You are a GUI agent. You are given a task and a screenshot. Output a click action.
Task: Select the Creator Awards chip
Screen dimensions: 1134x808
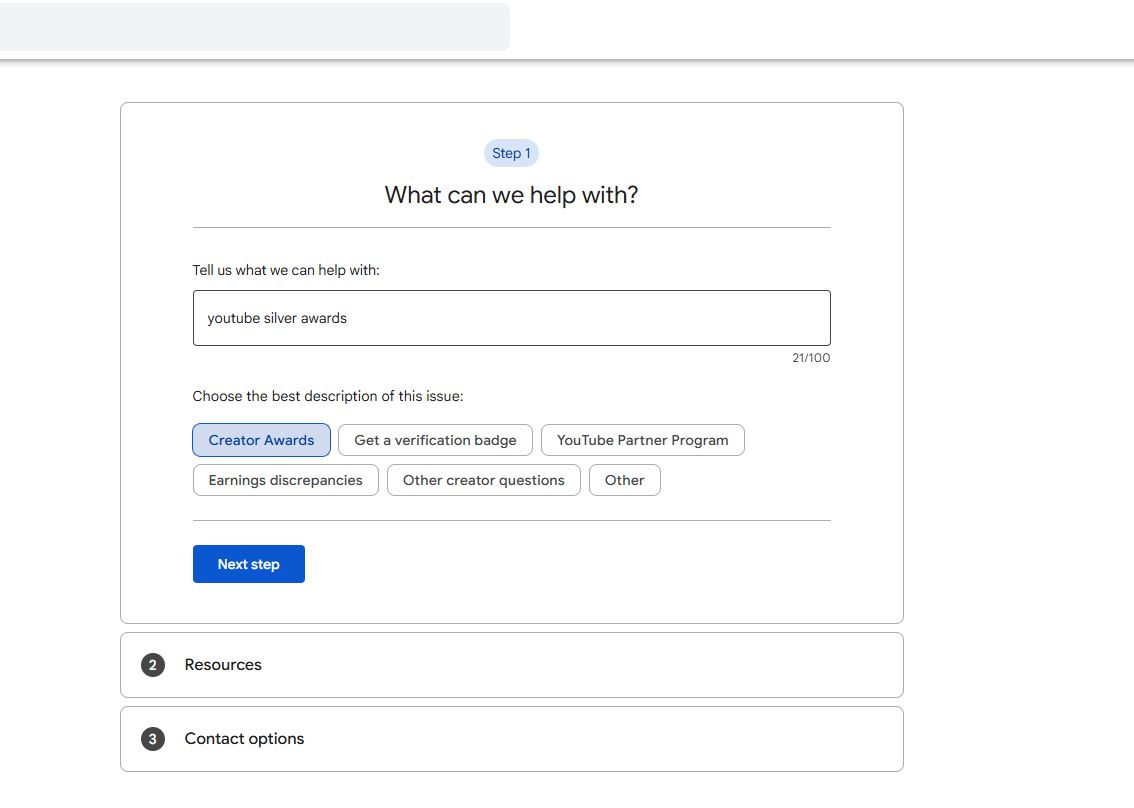click(261, 440)
